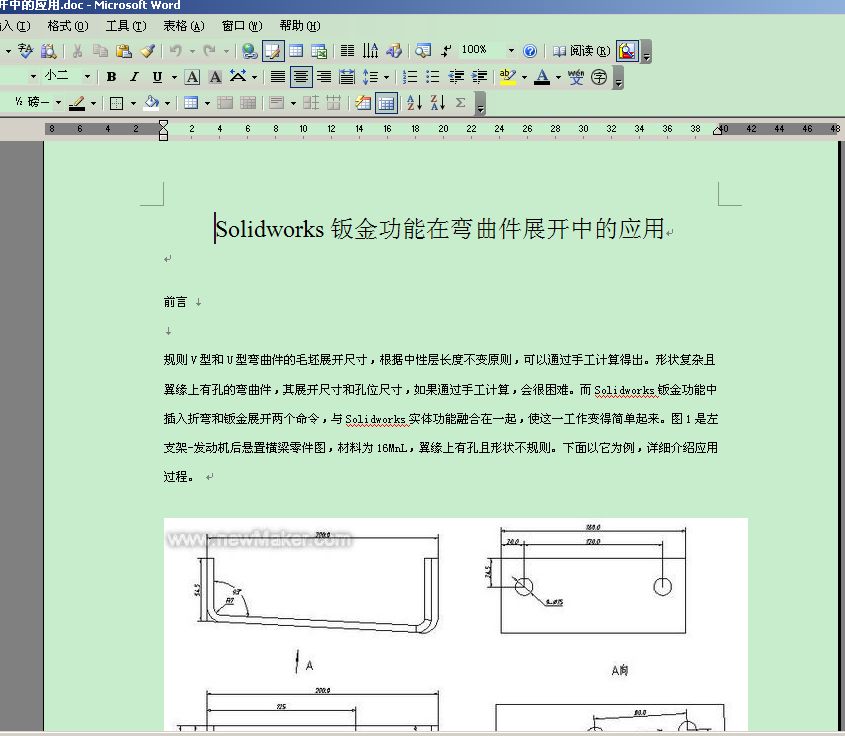Click the right indent marker on ruler
845x736 pixels.
click(717, 131)
